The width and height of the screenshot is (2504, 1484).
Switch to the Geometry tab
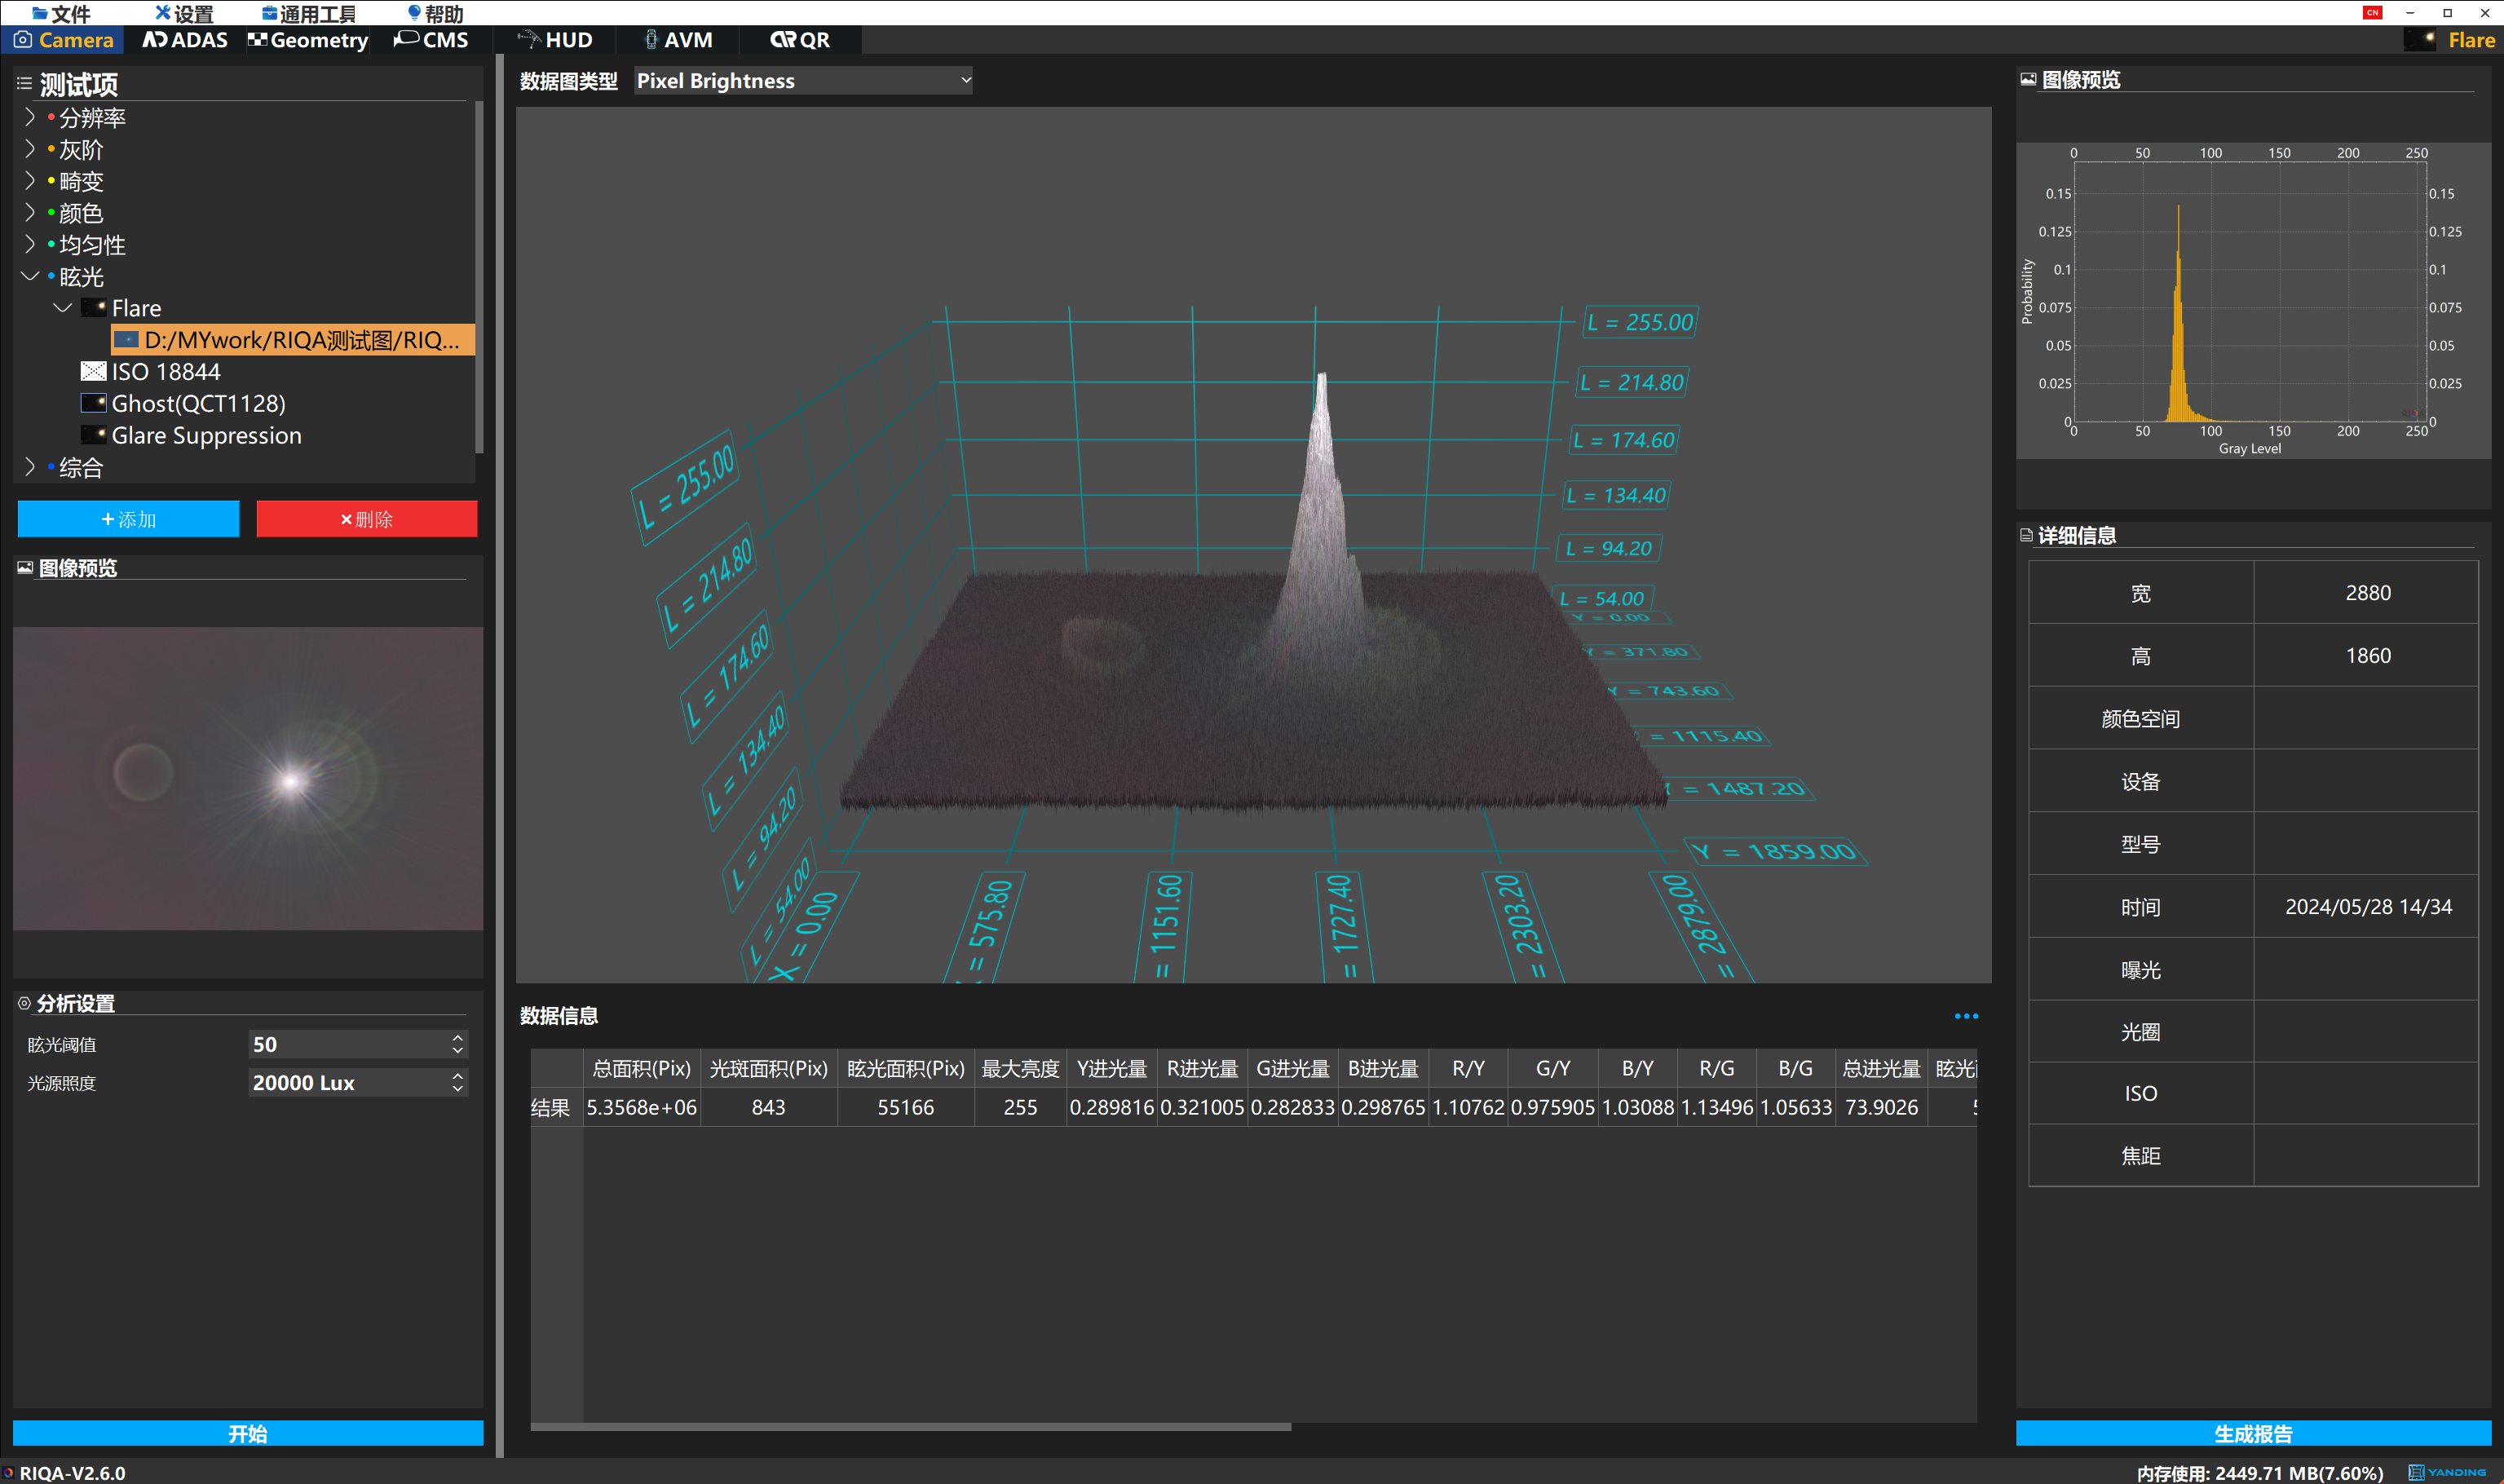[308, 40]
